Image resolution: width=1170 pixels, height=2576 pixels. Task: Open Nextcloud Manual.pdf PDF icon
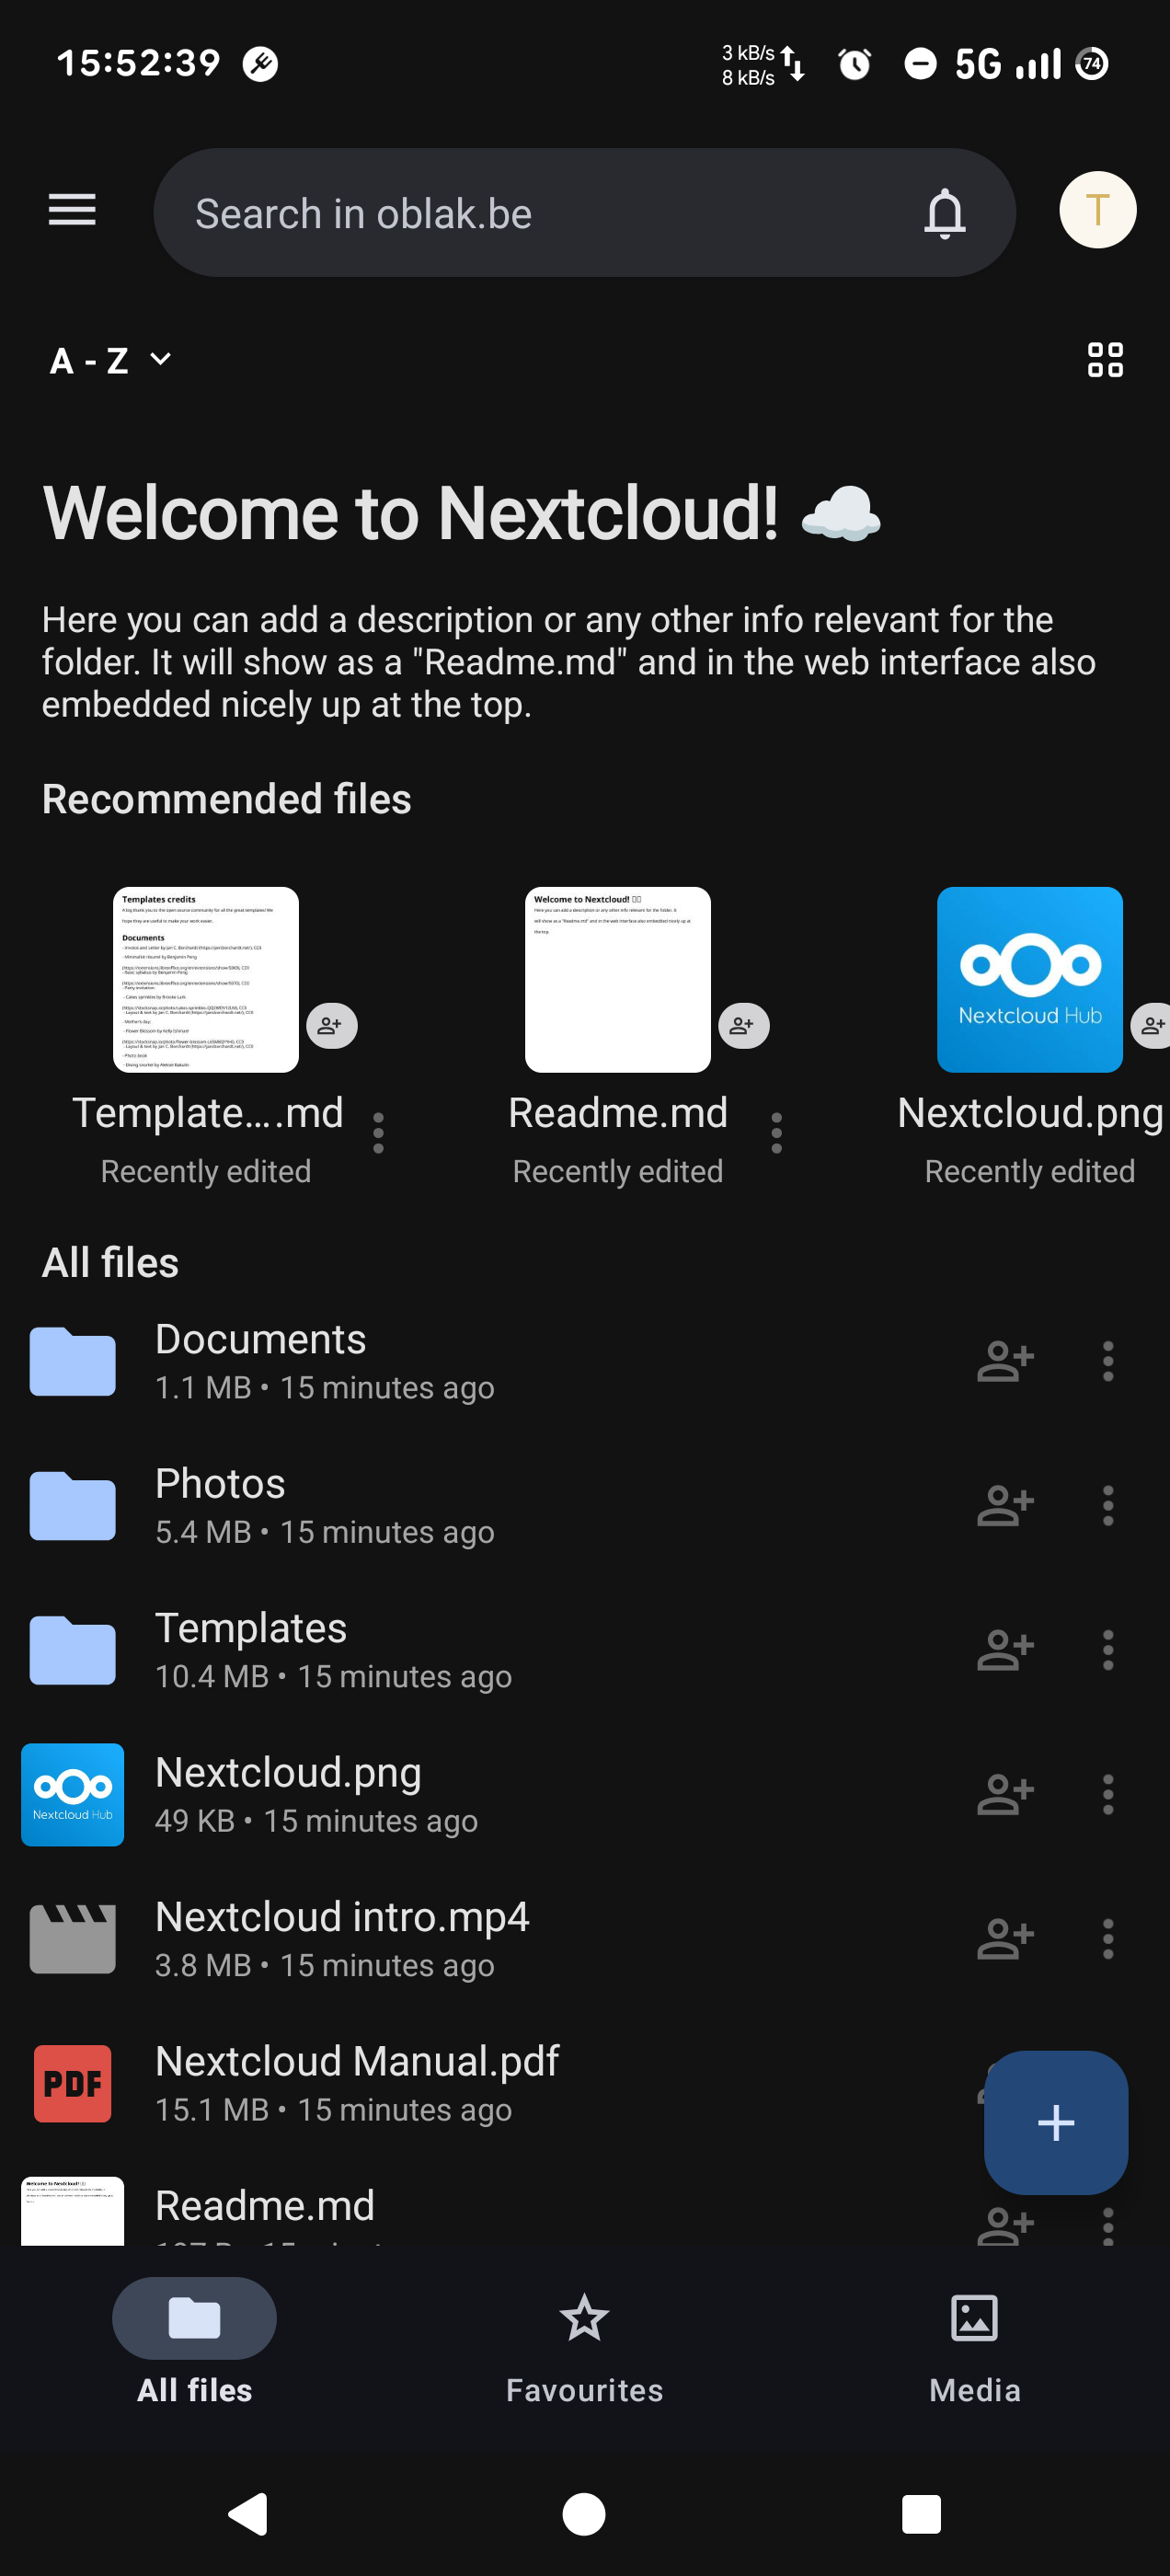[73, 2083]
